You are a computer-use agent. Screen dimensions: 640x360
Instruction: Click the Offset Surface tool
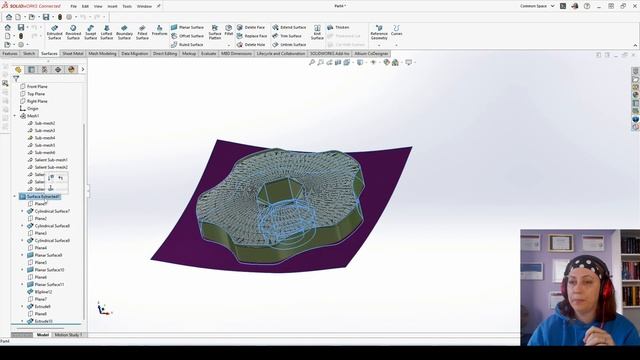(187, 36)
